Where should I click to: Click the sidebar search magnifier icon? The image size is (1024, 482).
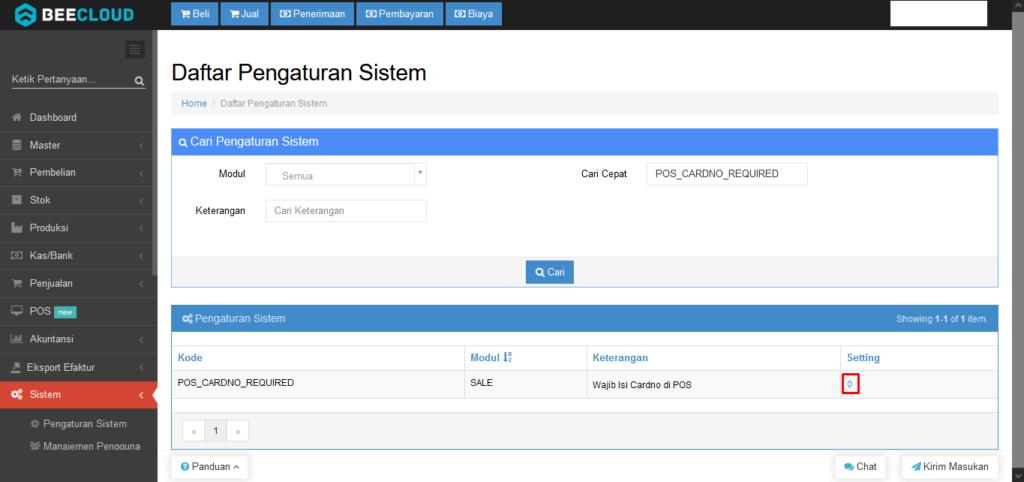click(139, 81)
